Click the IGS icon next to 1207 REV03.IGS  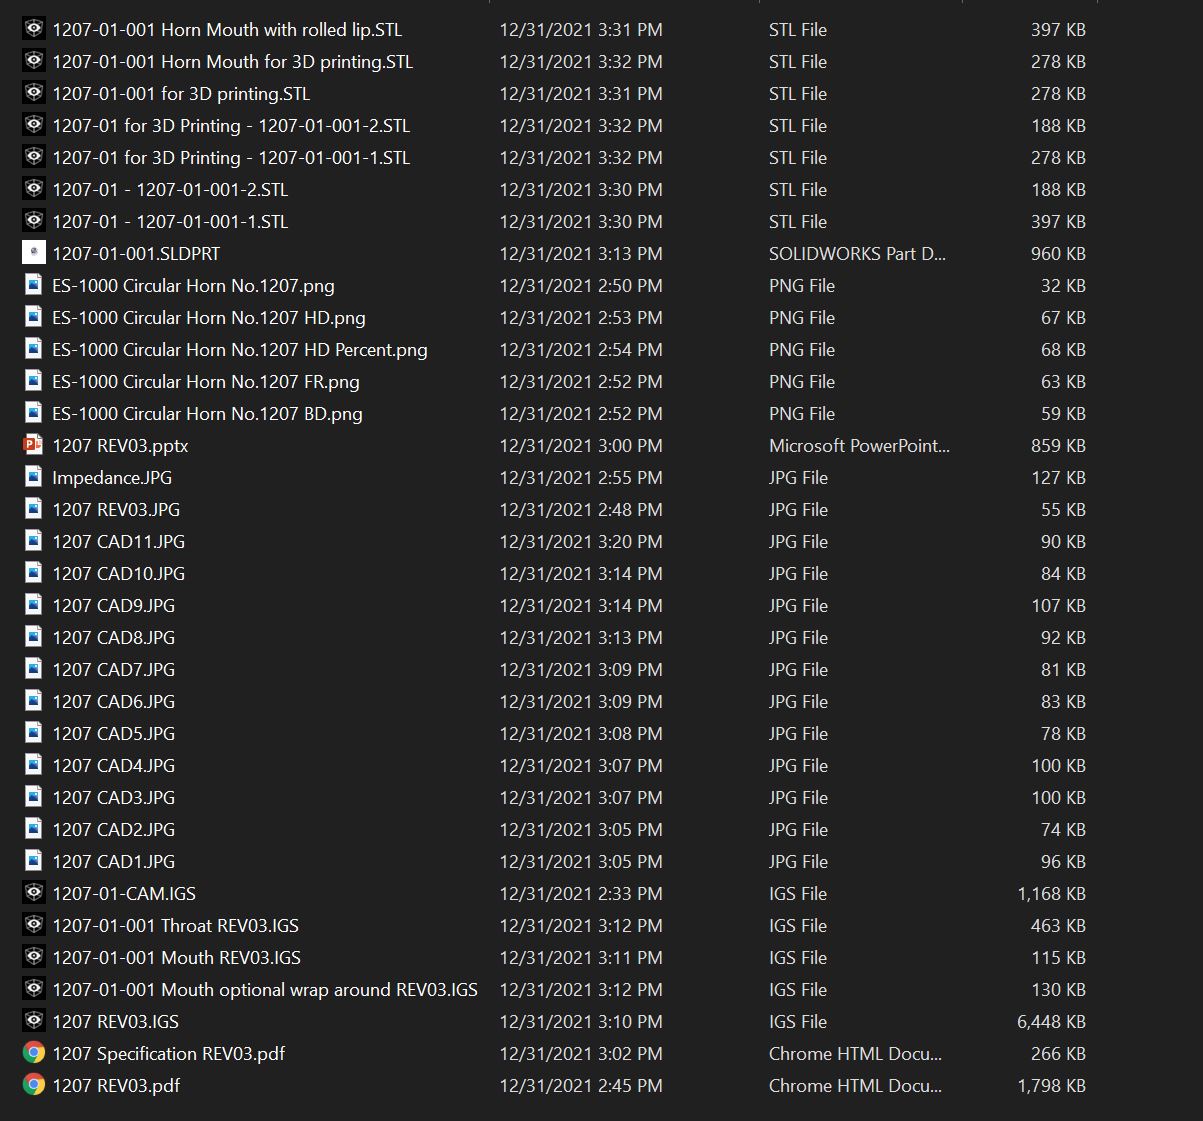pyautogui.click(x=33, y=1022)
